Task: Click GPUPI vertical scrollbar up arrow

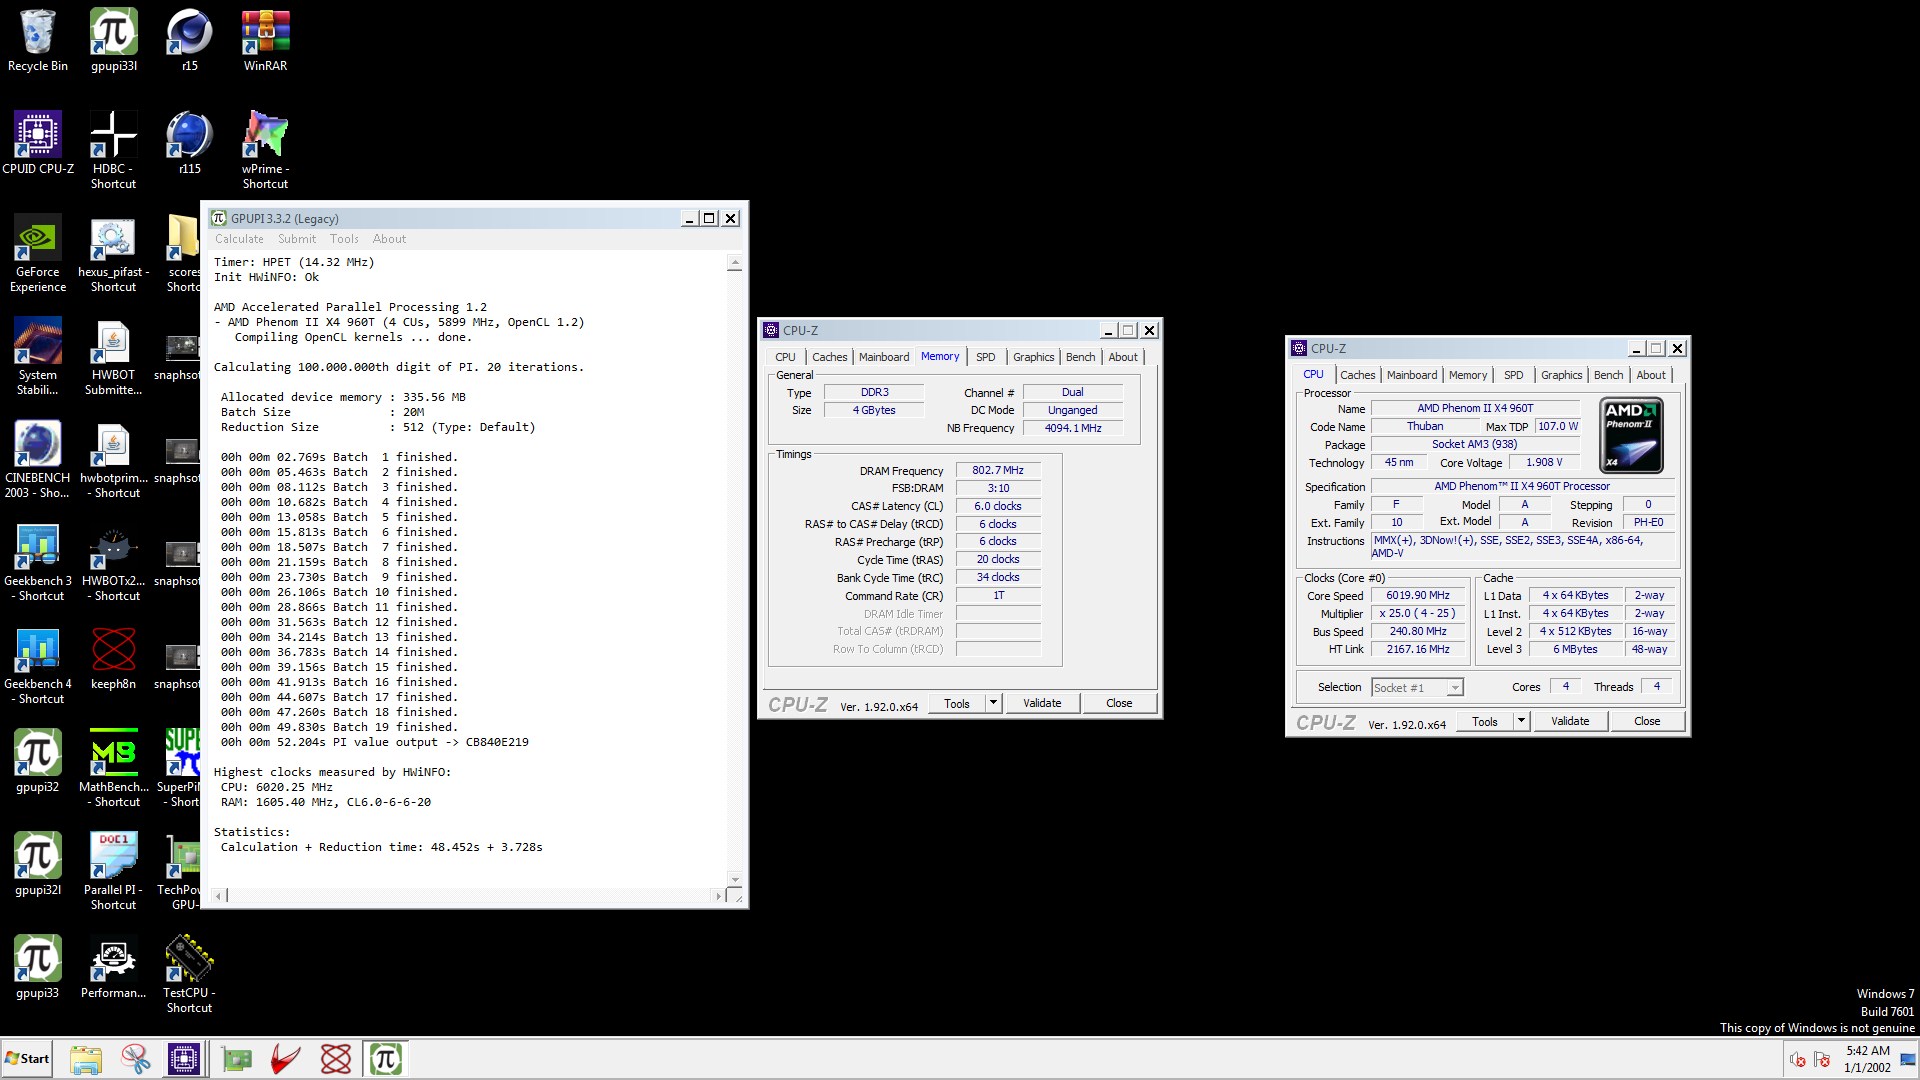Action: [x=735, y=263]
